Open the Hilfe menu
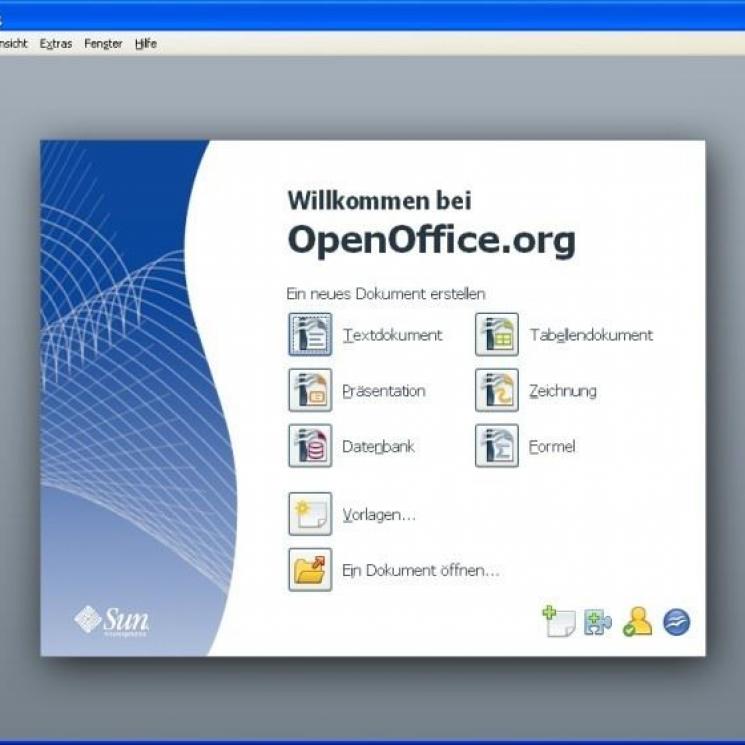This screenshot has height=745, width=745. tap(145, 44)
